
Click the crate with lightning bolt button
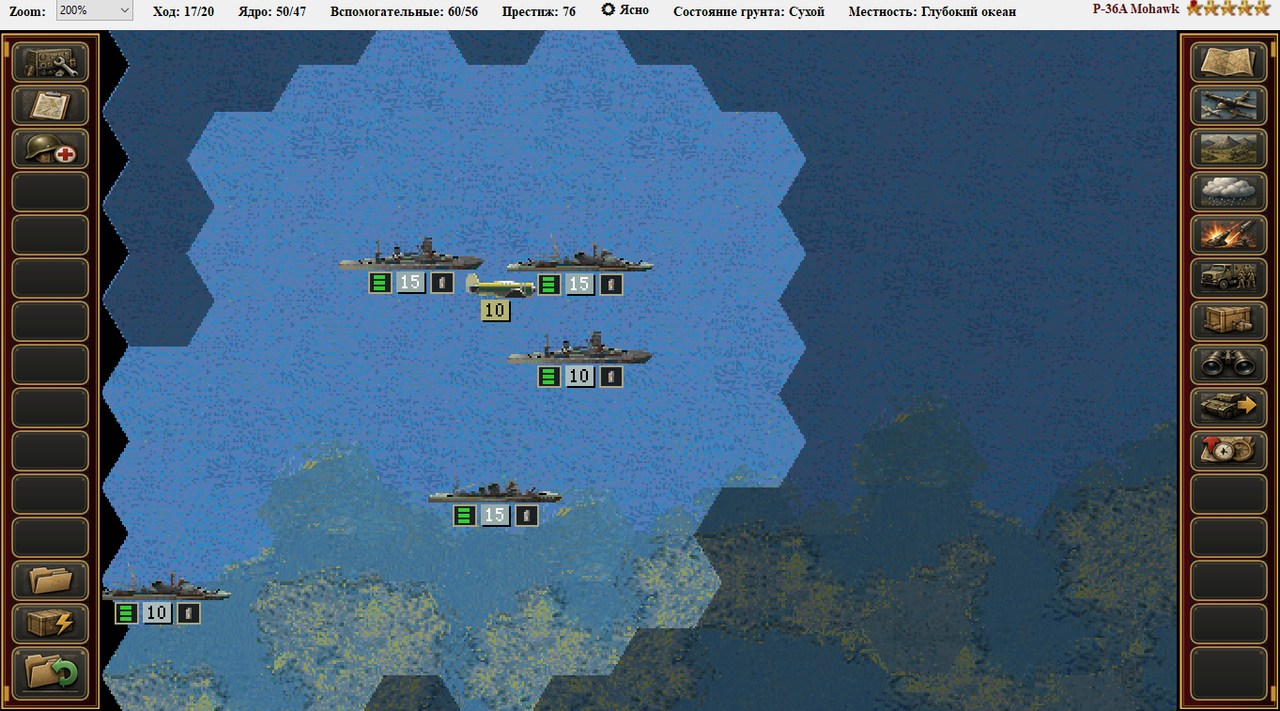point(50,623)
